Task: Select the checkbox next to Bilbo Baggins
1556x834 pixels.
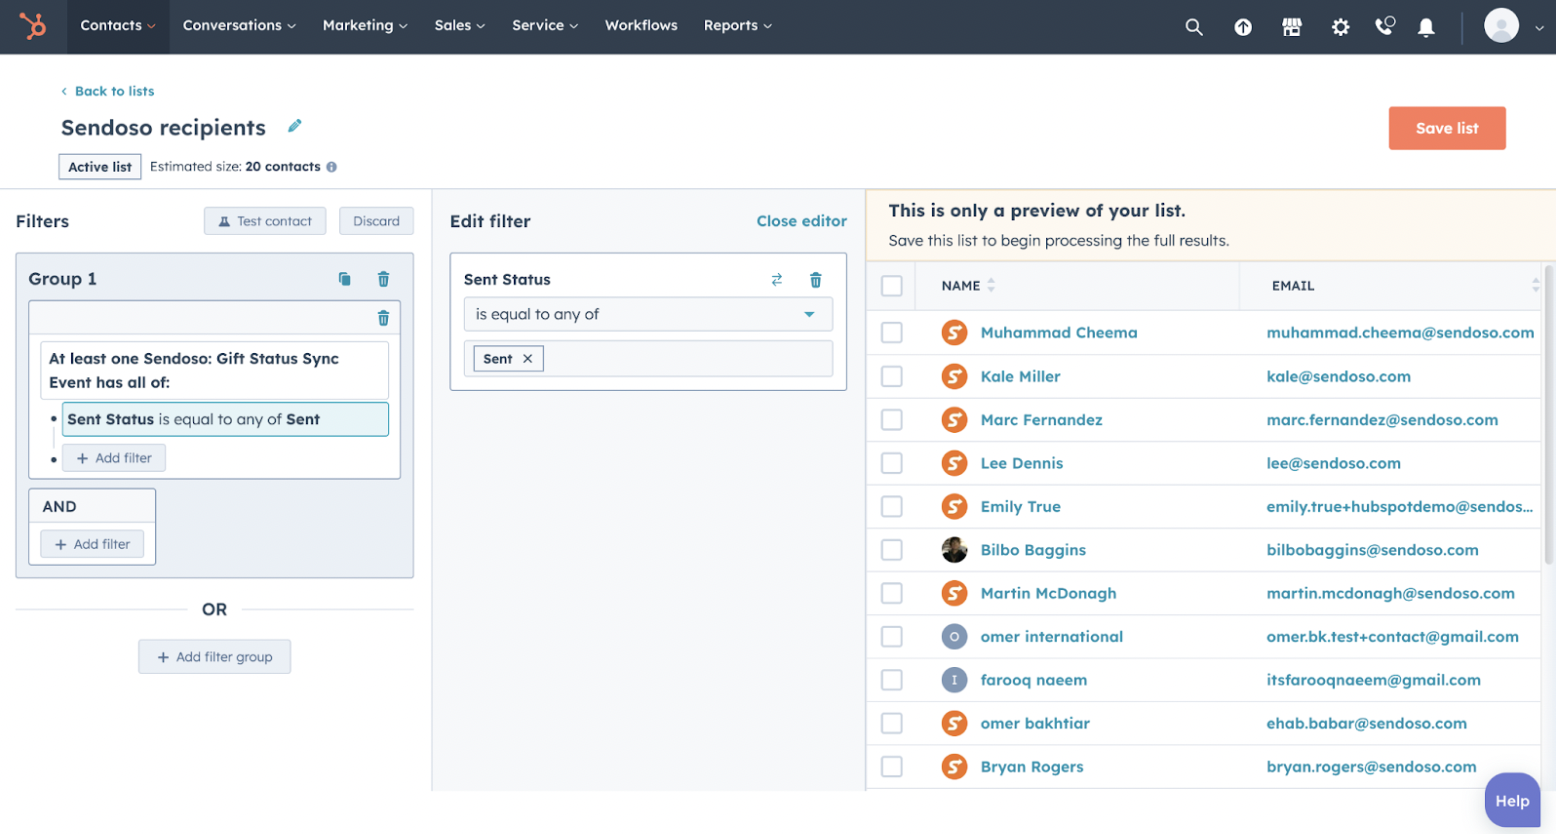Action: 891,549
